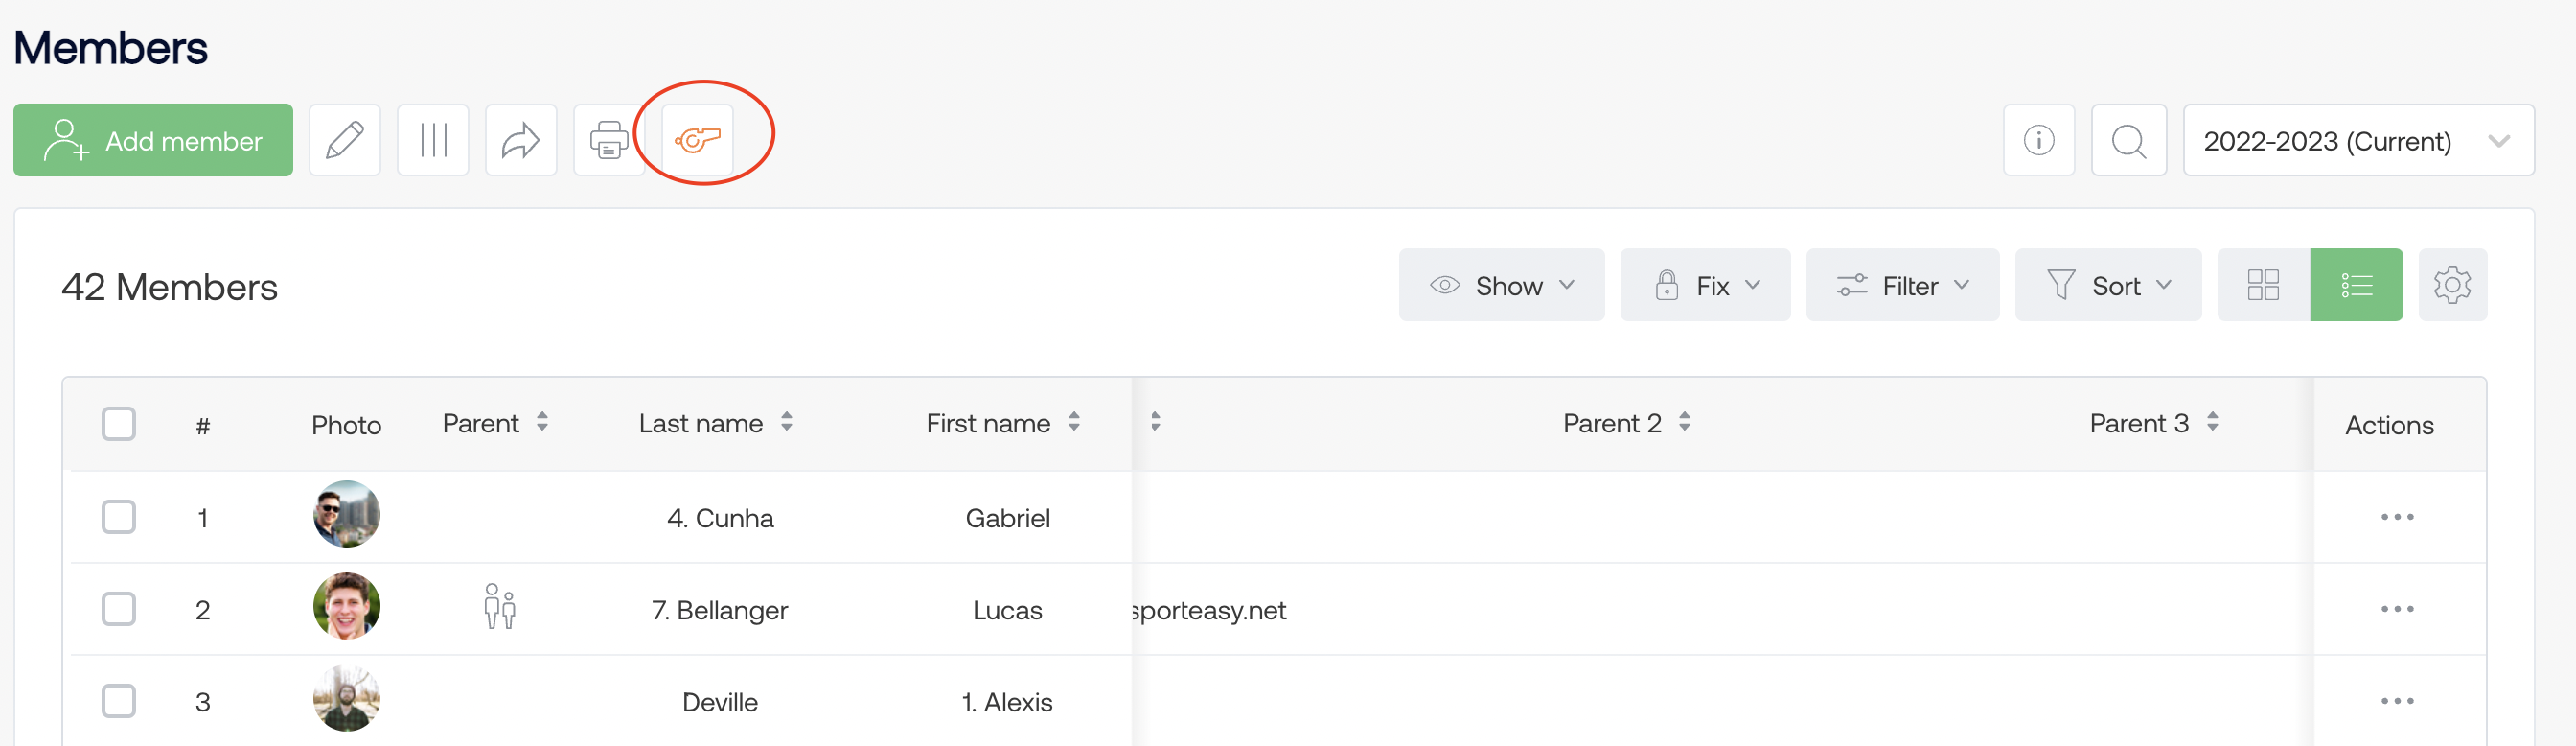
Task: Expand the Fix dropdown
Action: pyautogui.click(x=1705, y=285)
